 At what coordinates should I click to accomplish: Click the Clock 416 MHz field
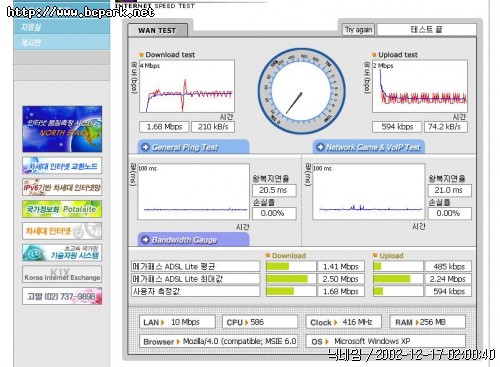click(x=344, y=322)
